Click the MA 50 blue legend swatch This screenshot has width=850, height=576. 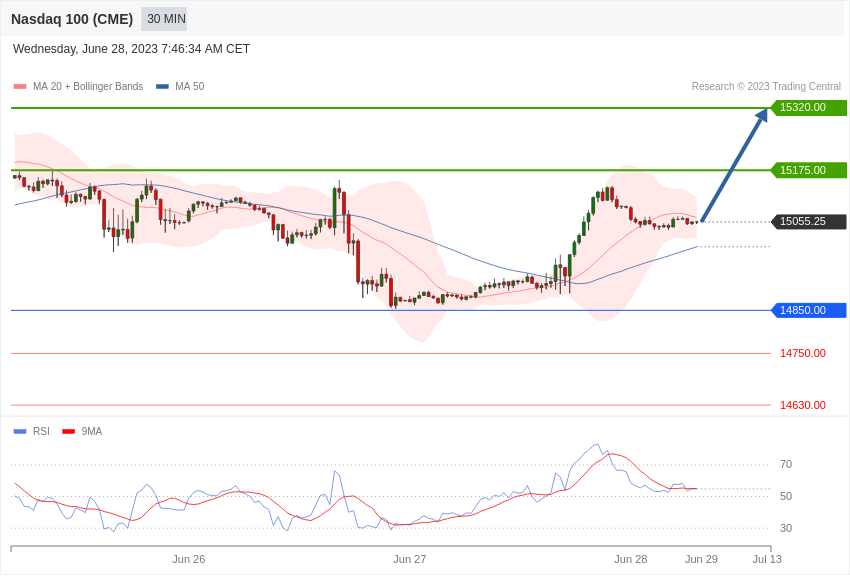(x=162, y=86)
